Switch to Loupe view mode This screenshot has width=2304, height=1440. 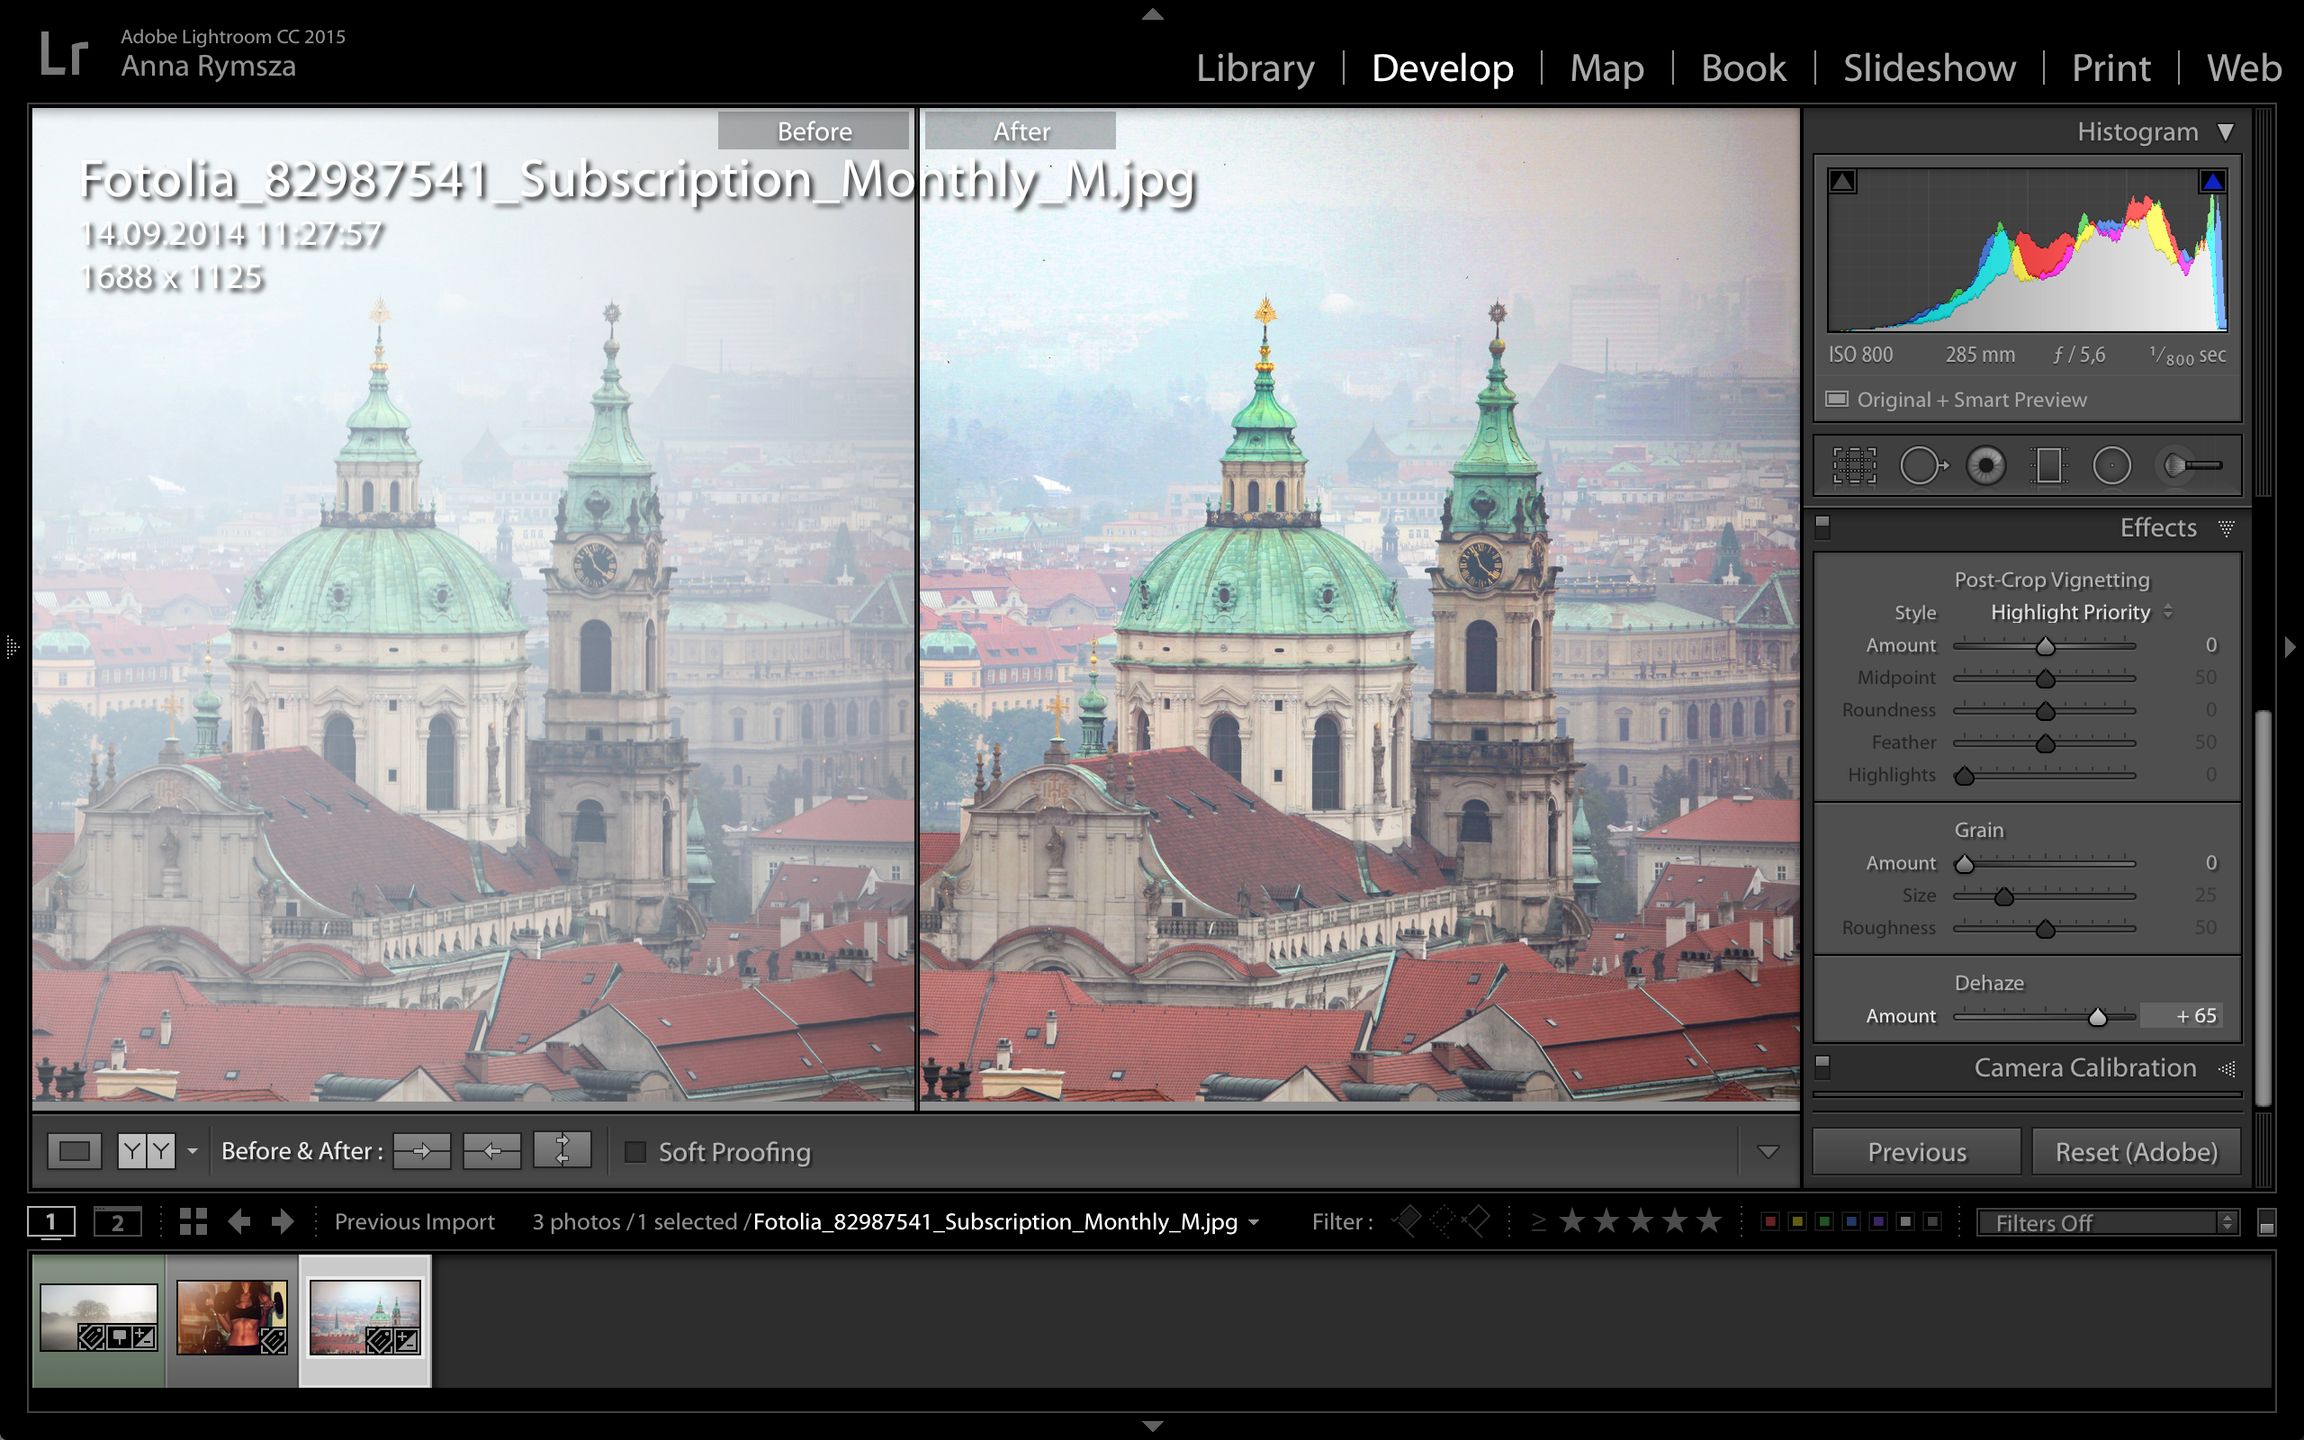(x=75, y=1151)
